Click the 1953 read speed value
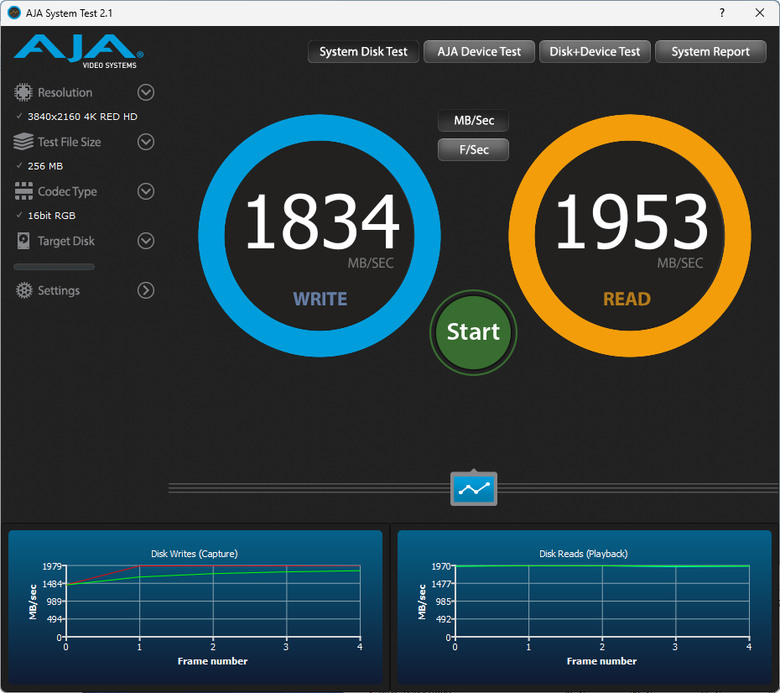The height and width of the screenshot is (693, 780). coord(631,222)
